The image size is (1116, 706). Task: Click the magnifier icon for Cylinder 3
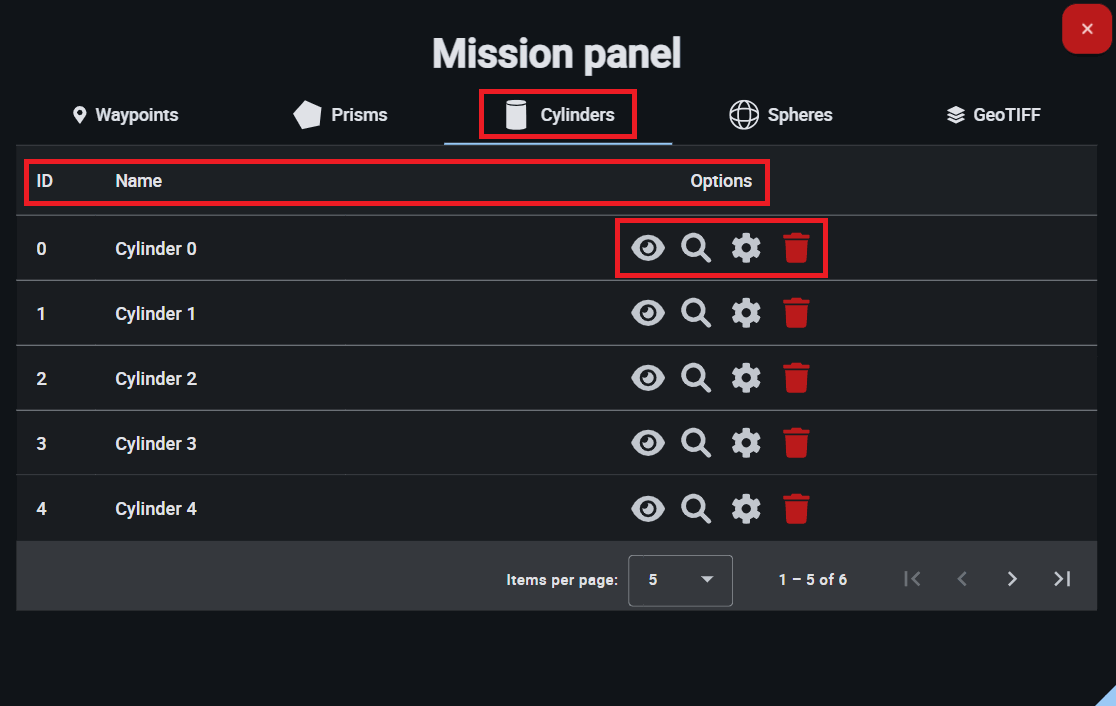[x=696, y=443]
